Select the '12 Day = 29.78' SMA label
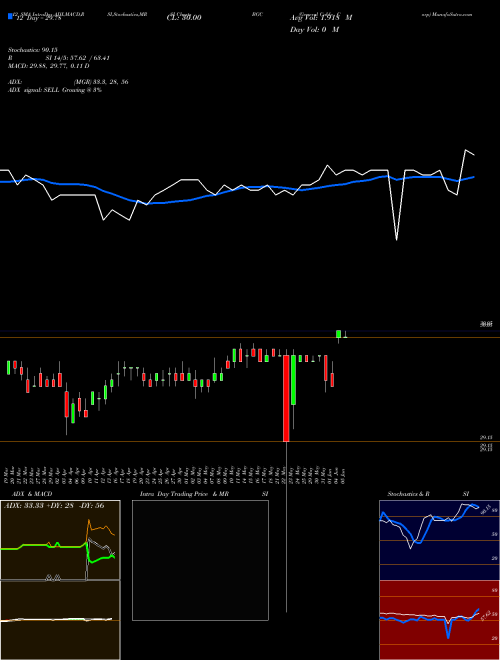 [x=39, y=18]
